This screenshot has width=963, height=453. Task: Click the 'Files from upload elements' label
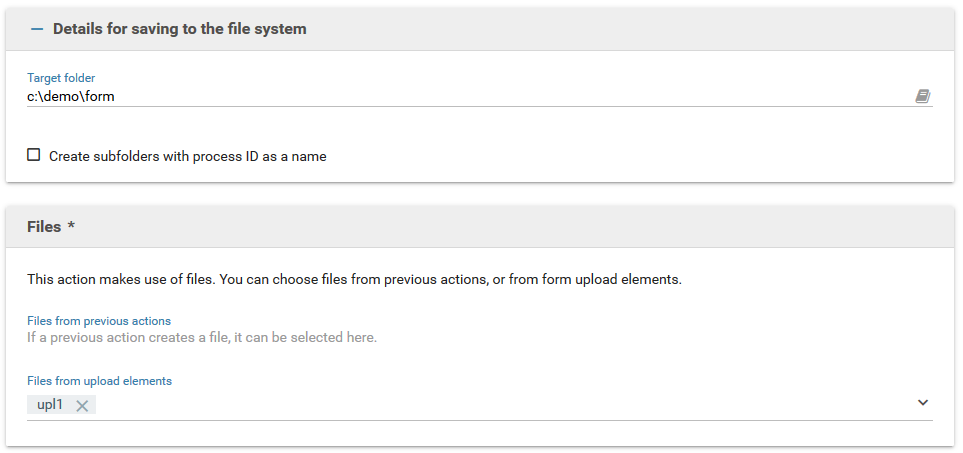pyautogui.click(x=99, y=380)
